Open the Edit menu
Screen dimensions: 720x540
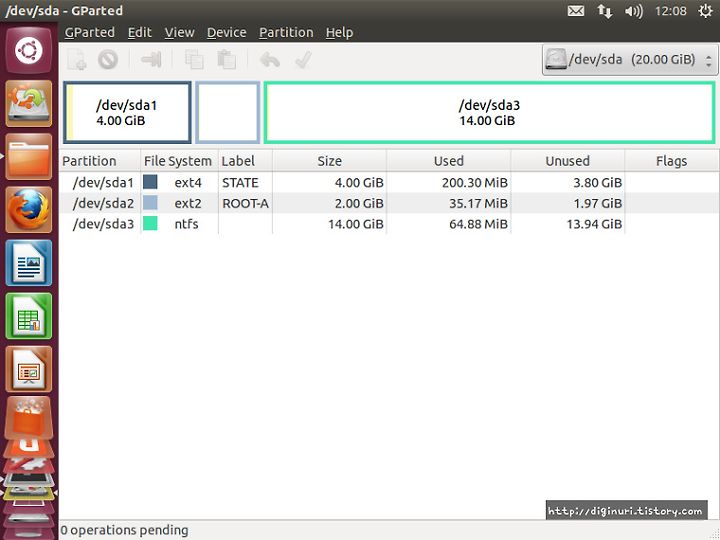click(x=140, y=33)
